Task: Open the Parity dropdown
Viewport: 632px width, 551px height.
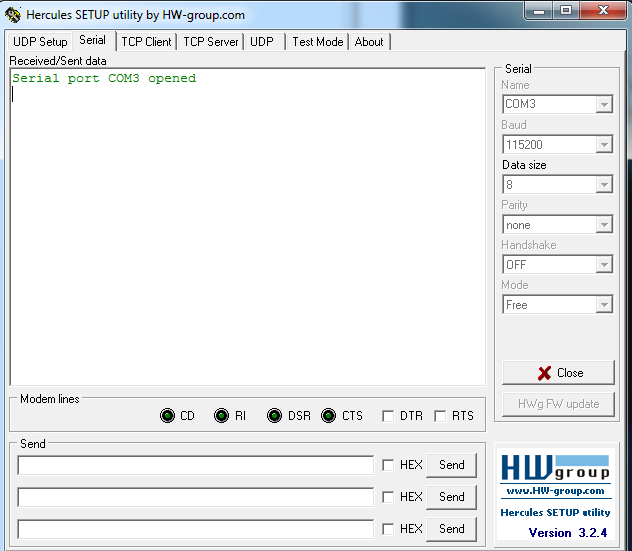Action: [558, 225]
